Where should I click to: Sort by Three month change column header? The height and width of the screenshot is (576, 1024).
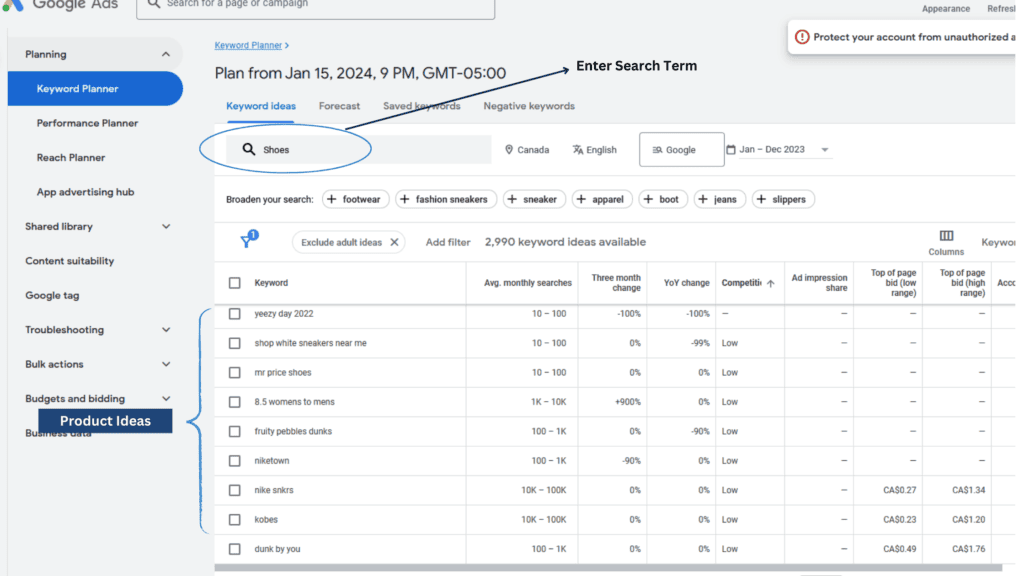tap(616, 283)
